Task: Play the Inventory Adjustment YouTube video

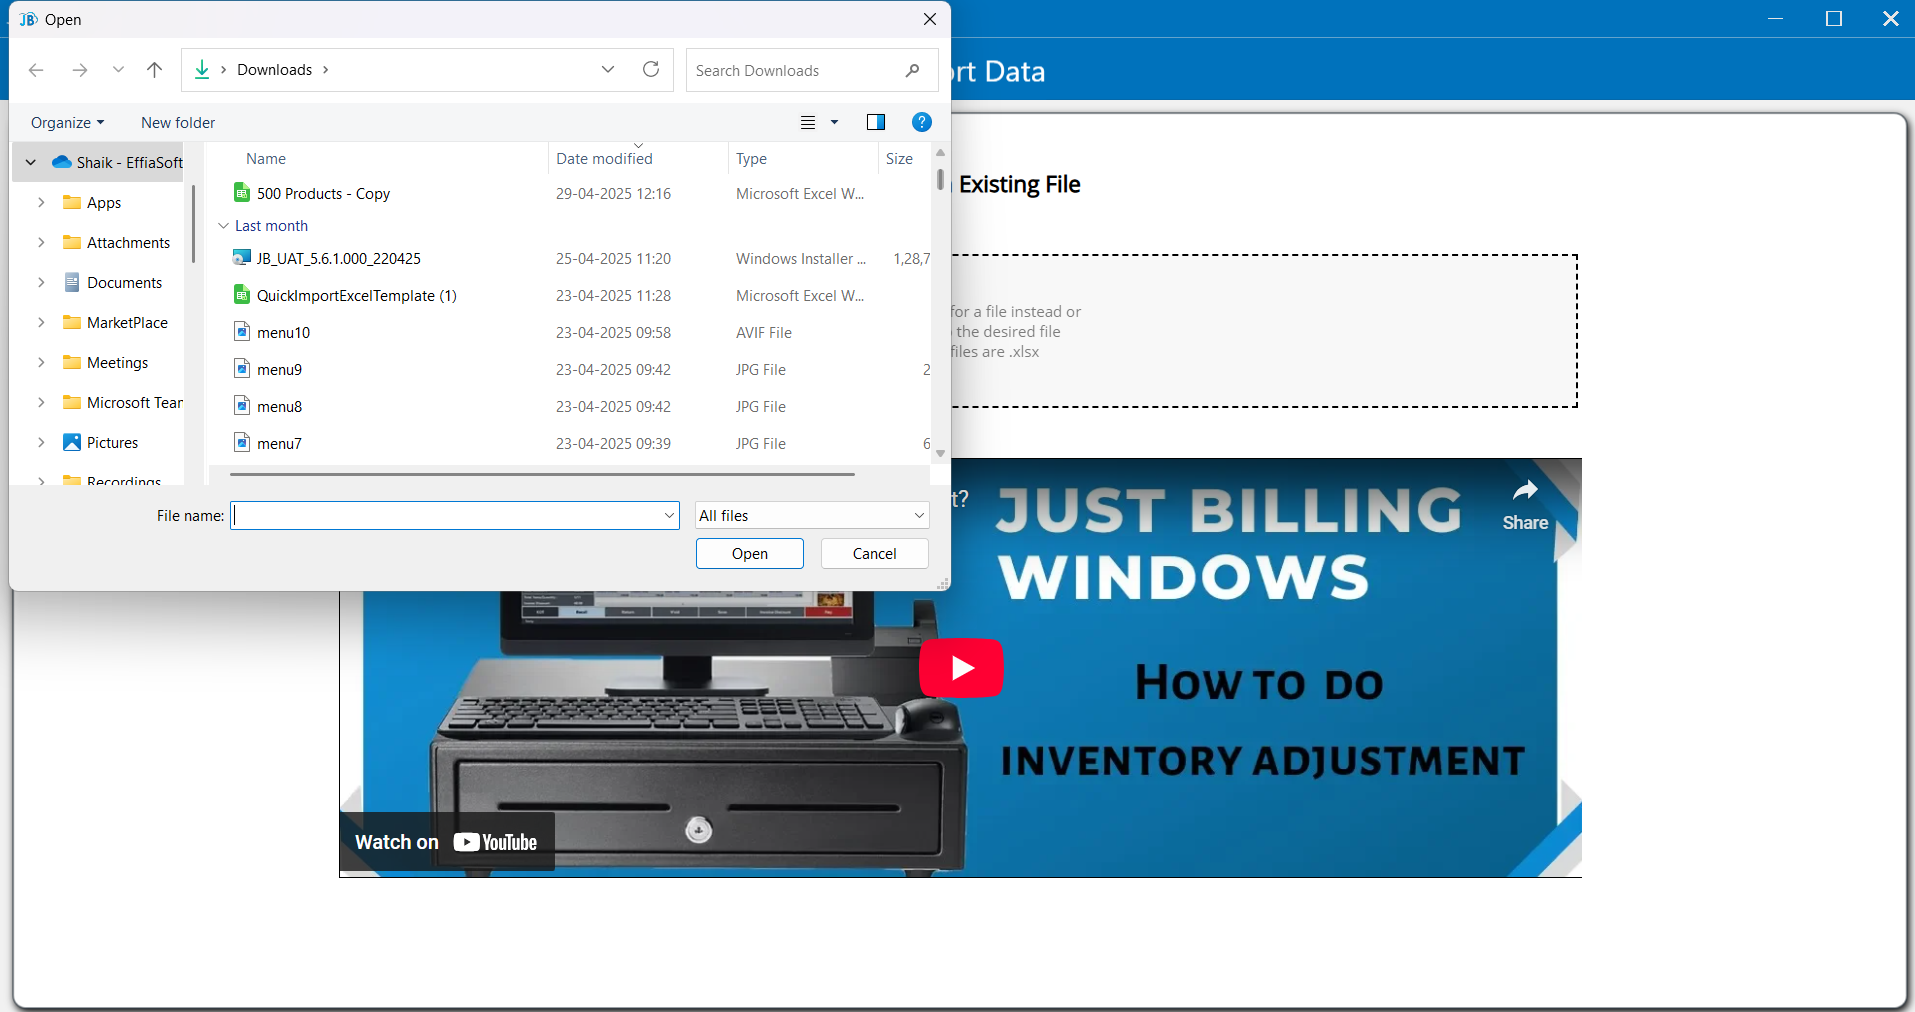Action: point(961,667)
